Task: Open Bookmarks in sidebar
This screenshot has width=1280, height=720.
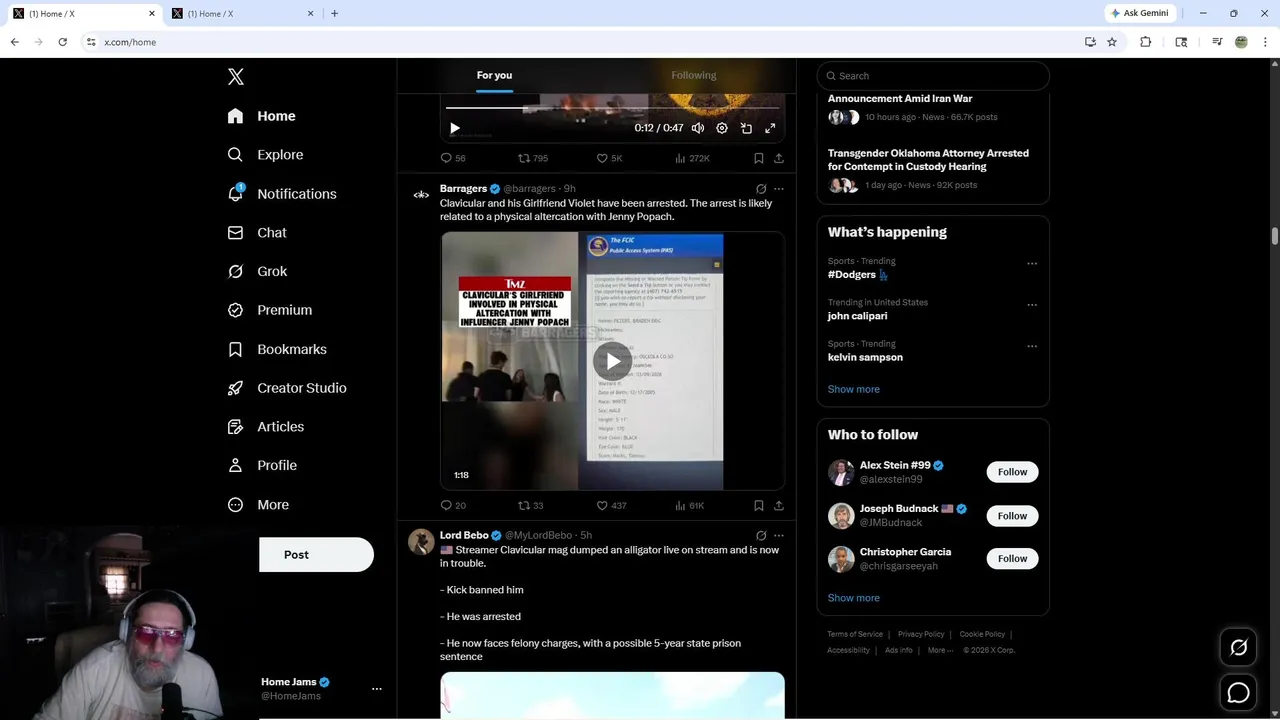Action: pos(276,349)
